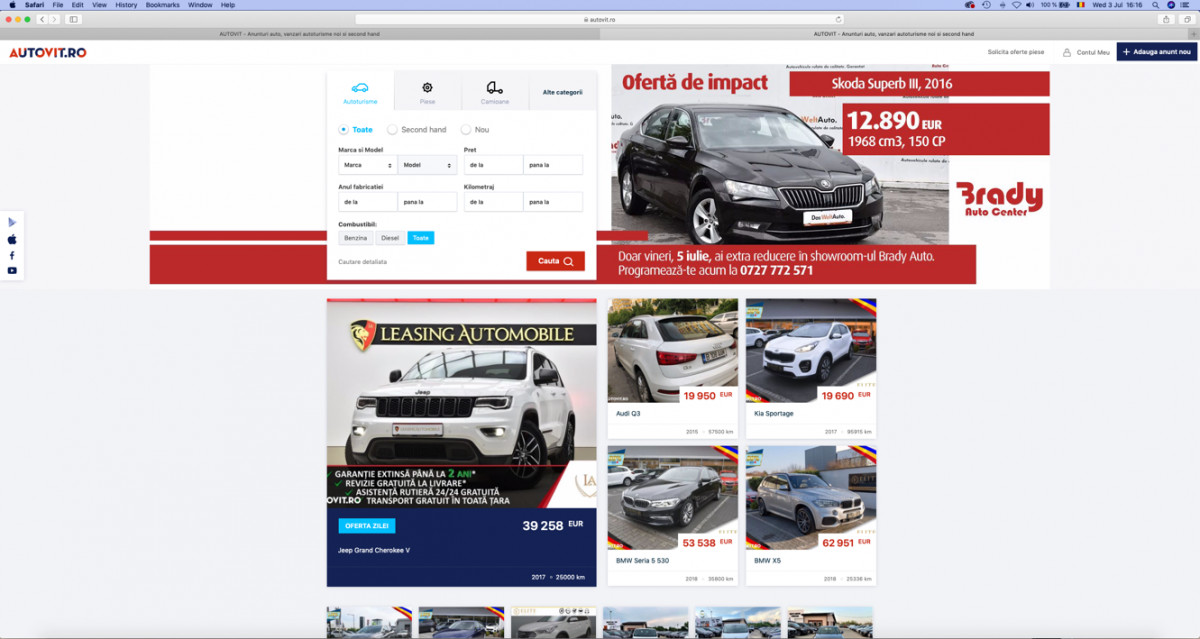Click Adauga anunt nou button
Viewport: 1200px width, 639px height.
coord(1156,52)
